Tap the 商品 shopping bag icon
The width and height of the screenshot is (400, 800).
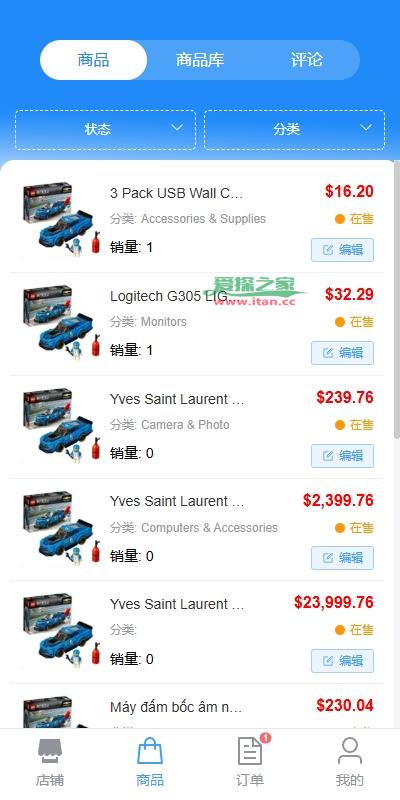(150, 751)
